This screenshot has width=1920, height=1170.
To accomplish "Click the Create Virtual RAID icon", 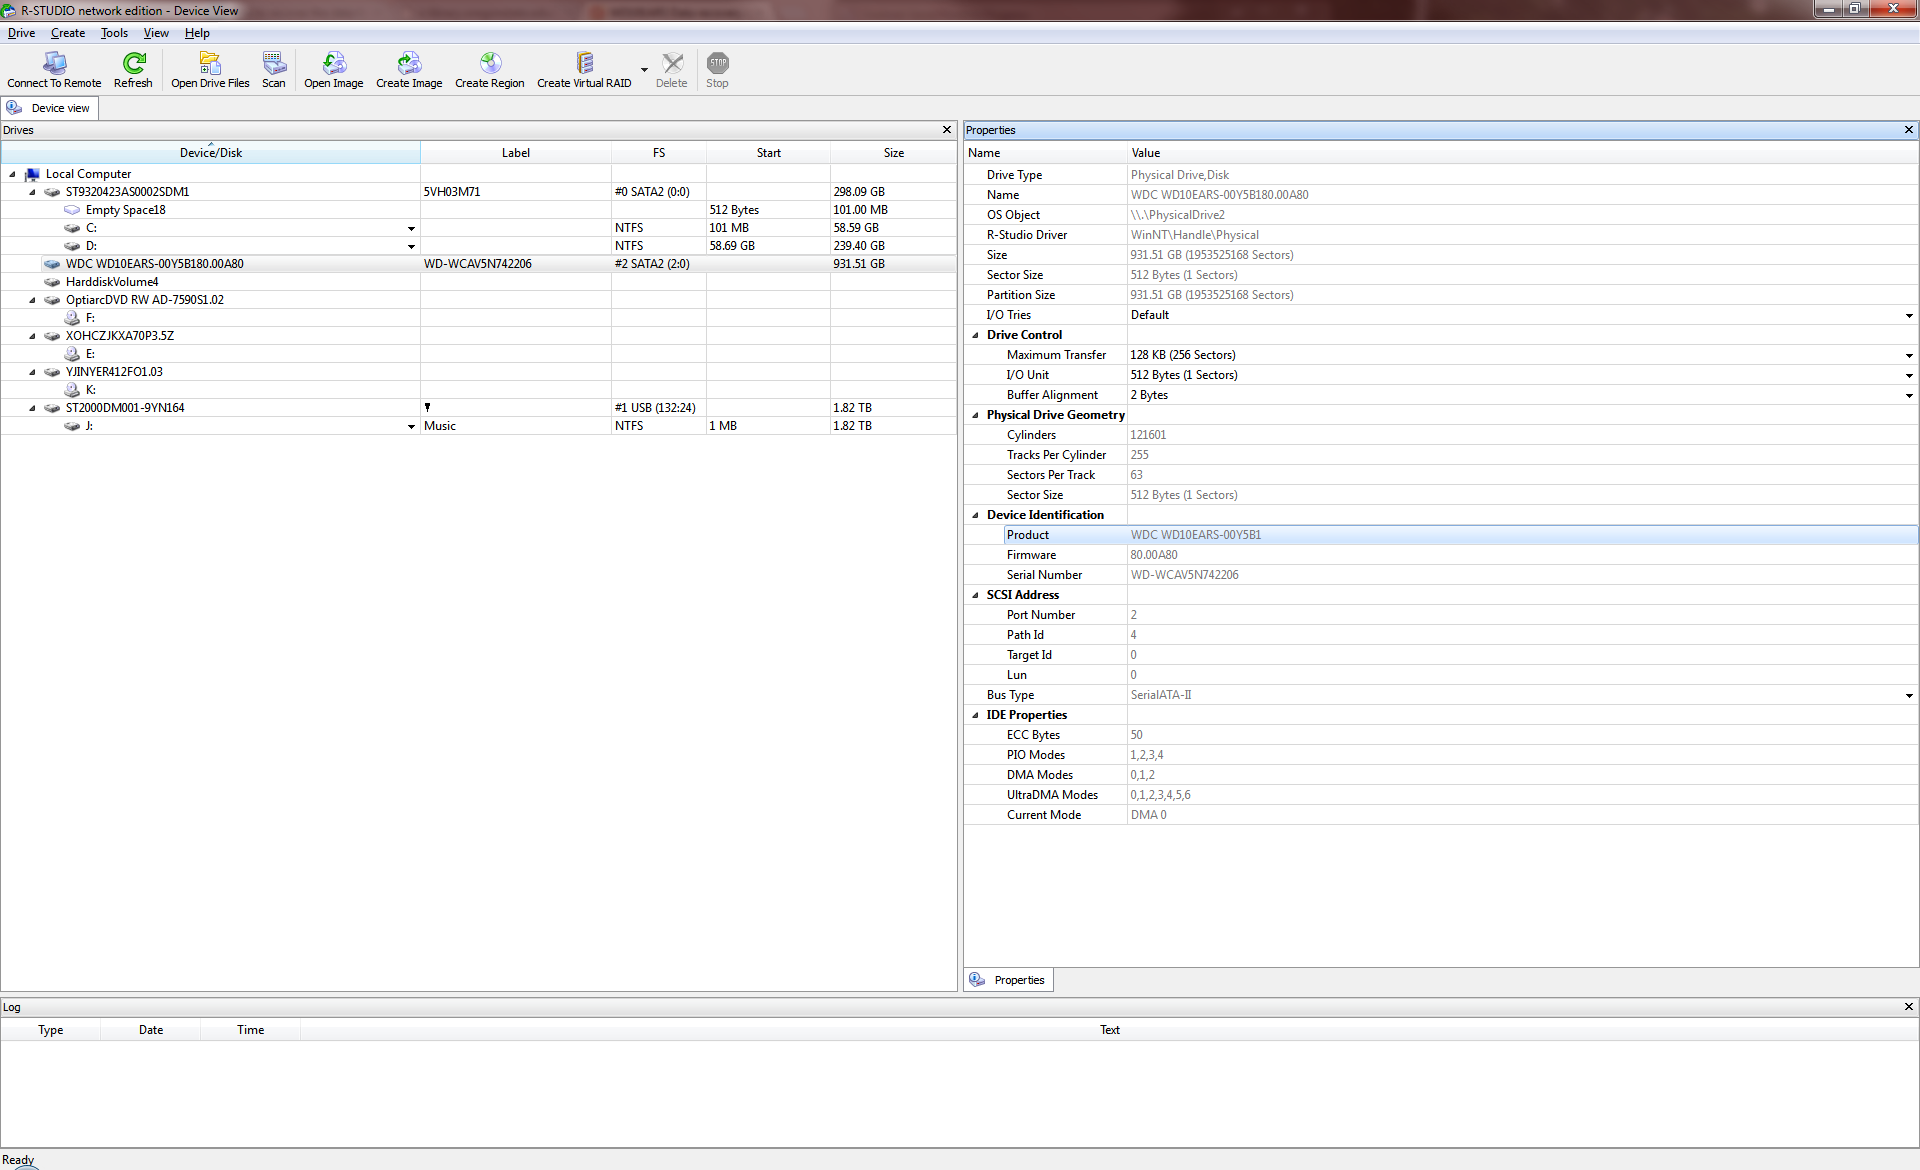I will click(585, 63).
